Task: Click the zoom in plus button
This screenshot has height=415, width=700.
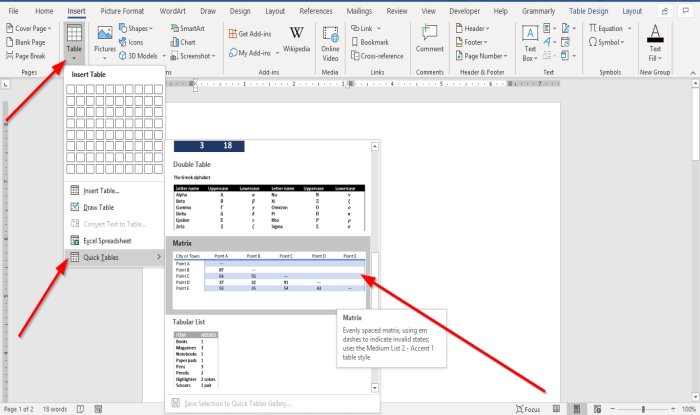Action: [x=673, y=409]
